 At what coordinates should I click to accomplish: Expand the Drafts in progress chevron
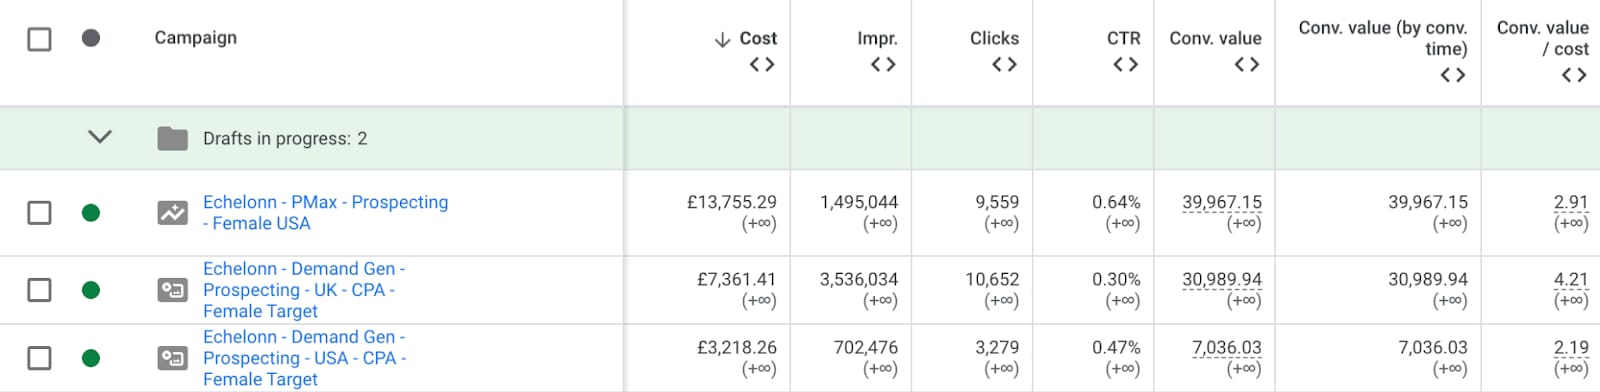pyautogui.click(x=100, y=137)
